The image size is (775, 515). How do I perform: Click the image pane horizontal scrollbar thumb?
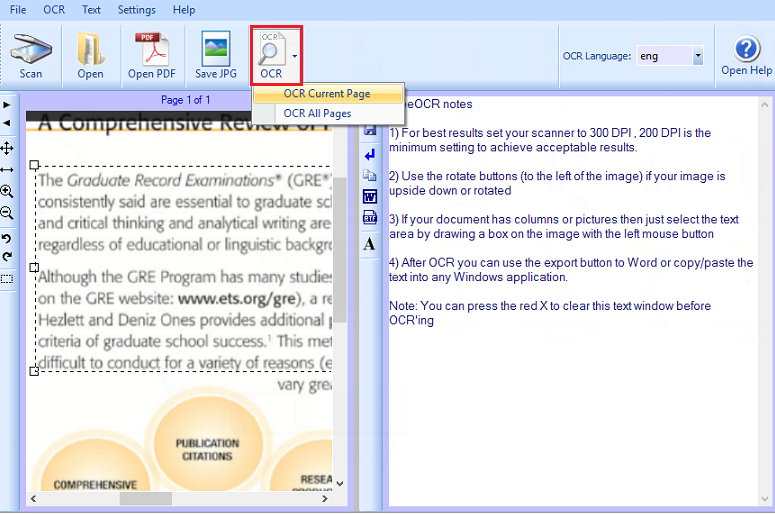coord(146,499)
